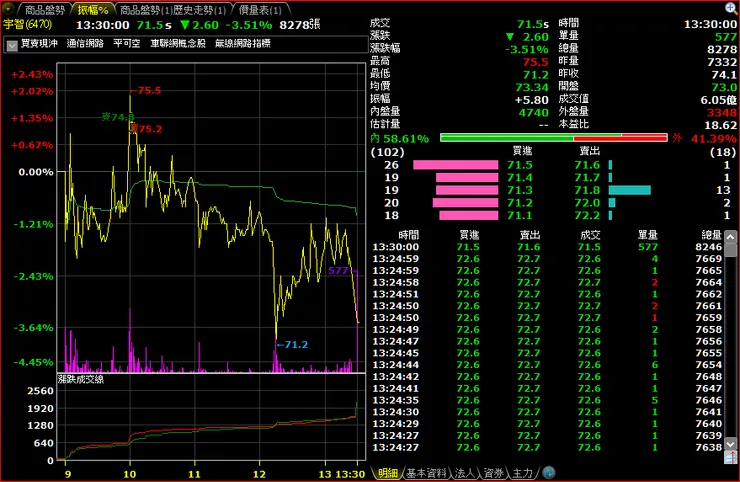Screen dimensions: 740x482
Task: Click the +2.43% label on chart axis
Action: click(x=32, y=75)
